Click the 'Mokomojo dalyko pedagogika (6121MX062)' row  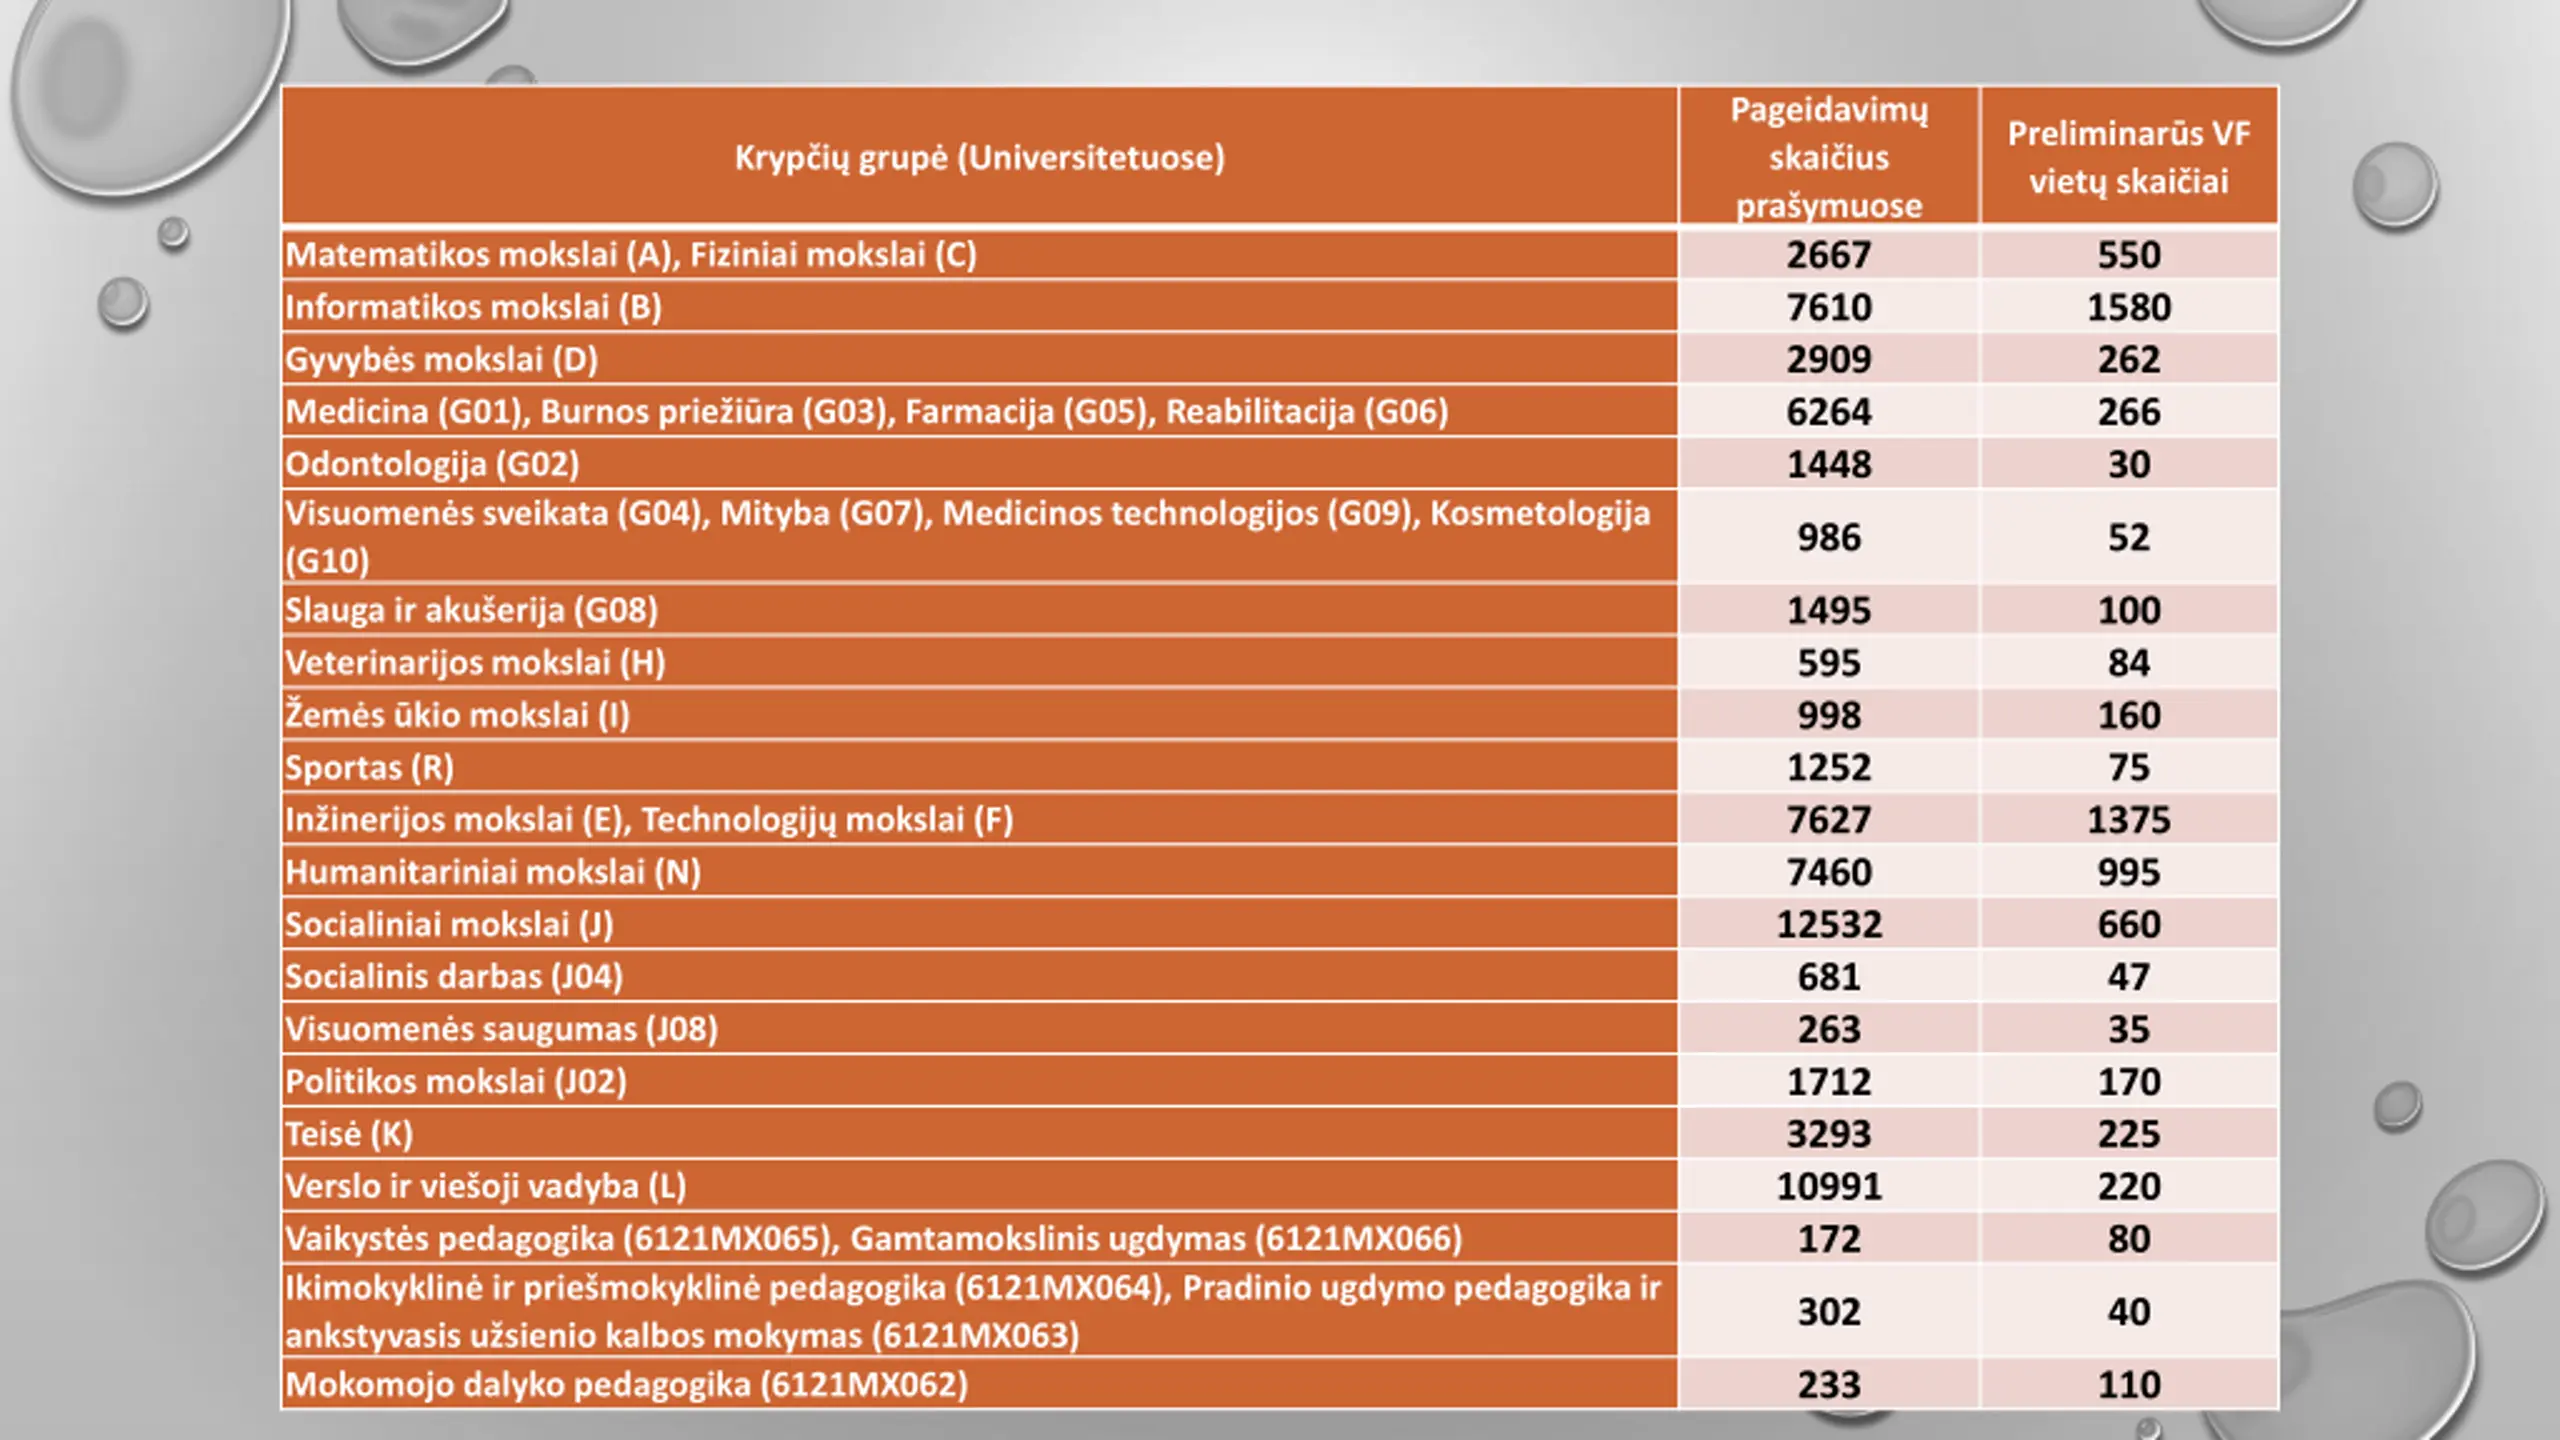[x=627, y=1384]
